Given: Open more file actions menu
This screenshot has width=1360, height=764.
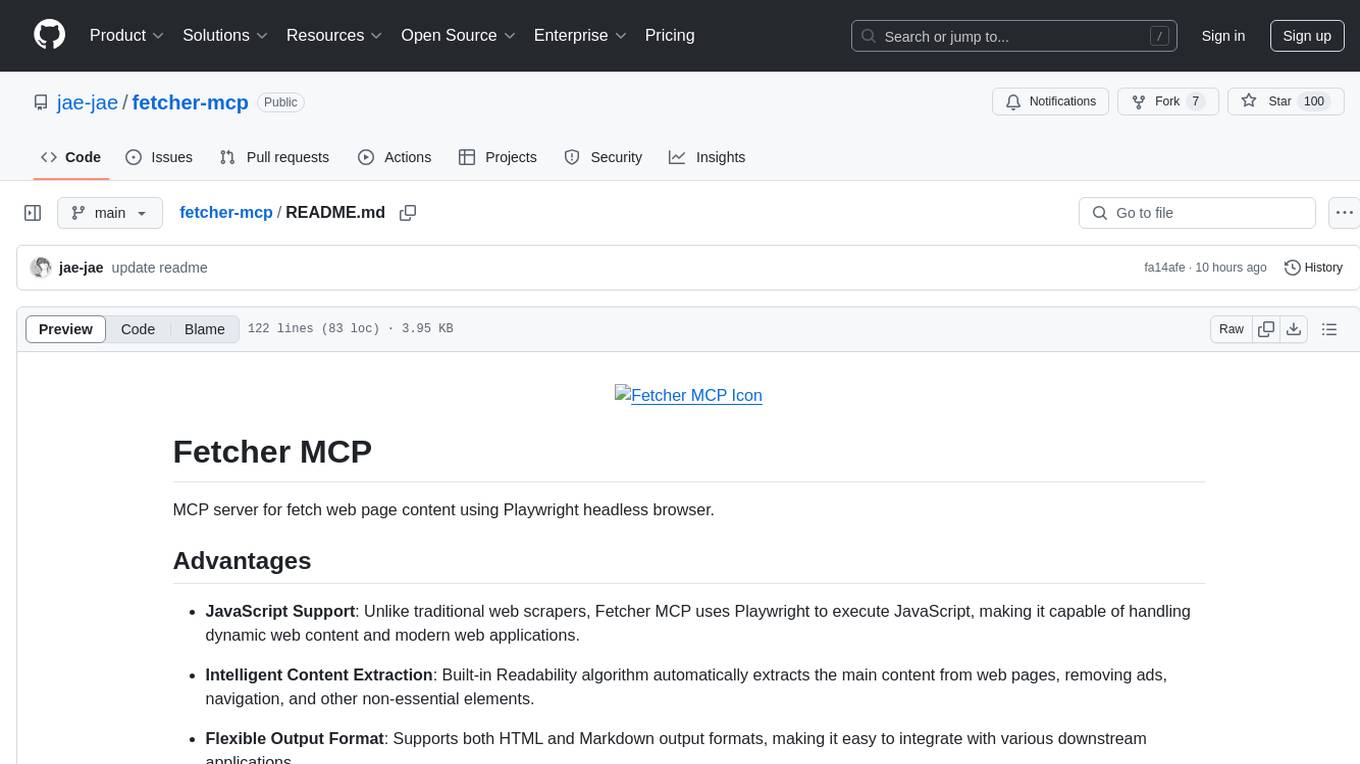Looking at the screenshot, I should (x=1344, y=213).
